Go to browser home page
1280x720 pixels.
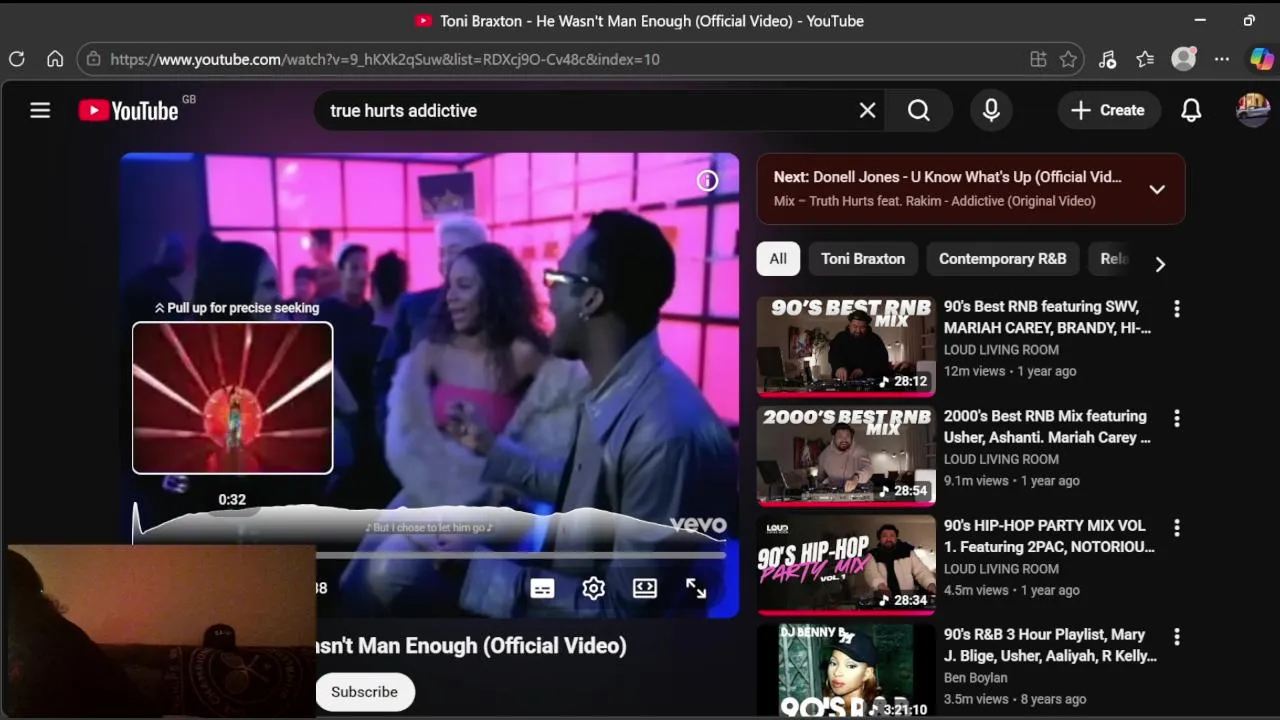coord(55,59)
